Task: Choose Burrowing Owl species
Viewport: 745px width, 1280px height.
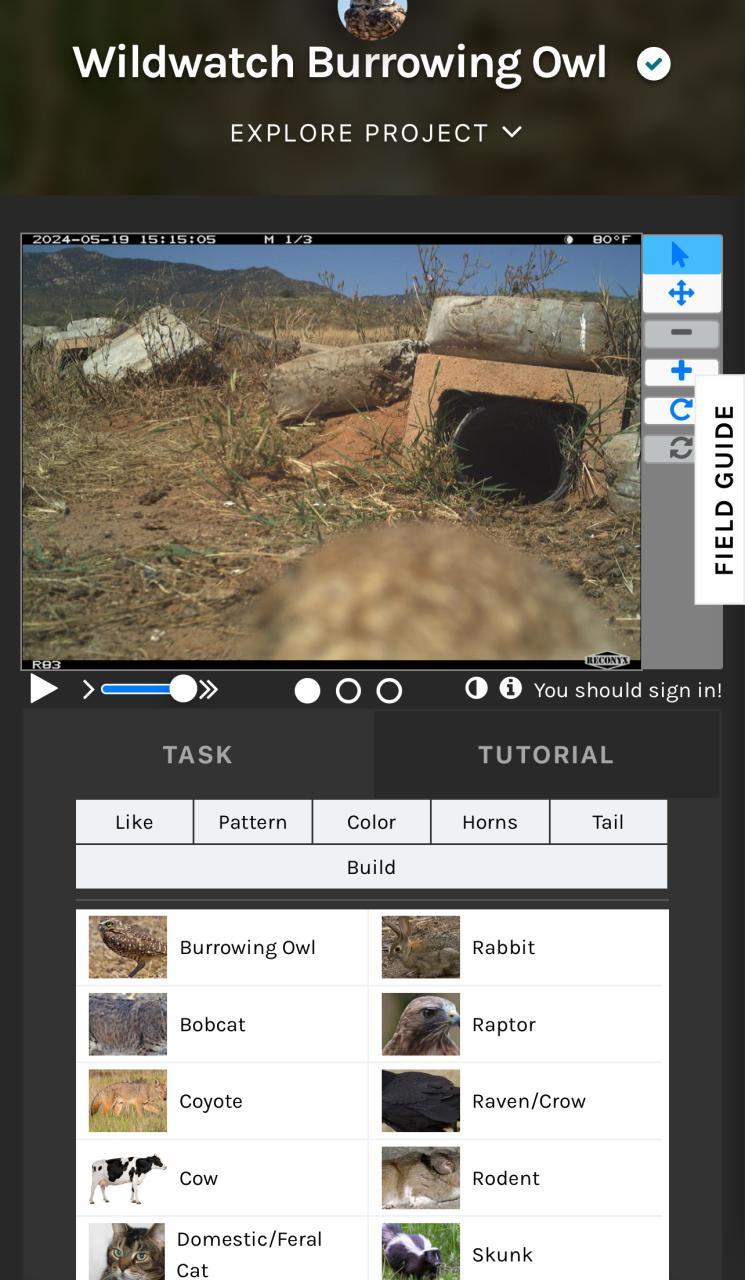Action: click(223, 947)
